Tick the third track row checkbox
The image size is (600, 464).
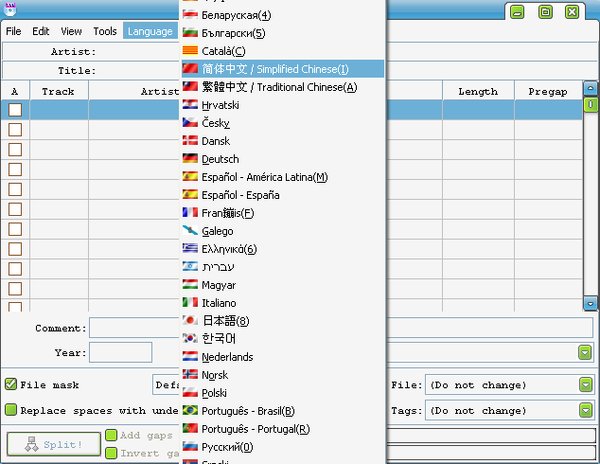coord(15,150)
